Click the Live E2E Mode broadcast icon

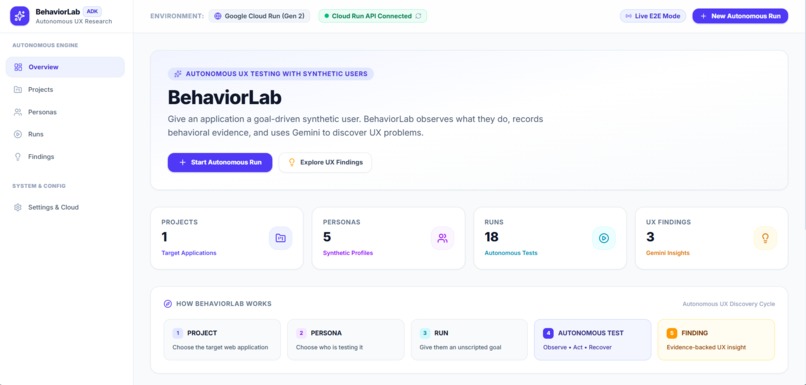tap(628, 16)
